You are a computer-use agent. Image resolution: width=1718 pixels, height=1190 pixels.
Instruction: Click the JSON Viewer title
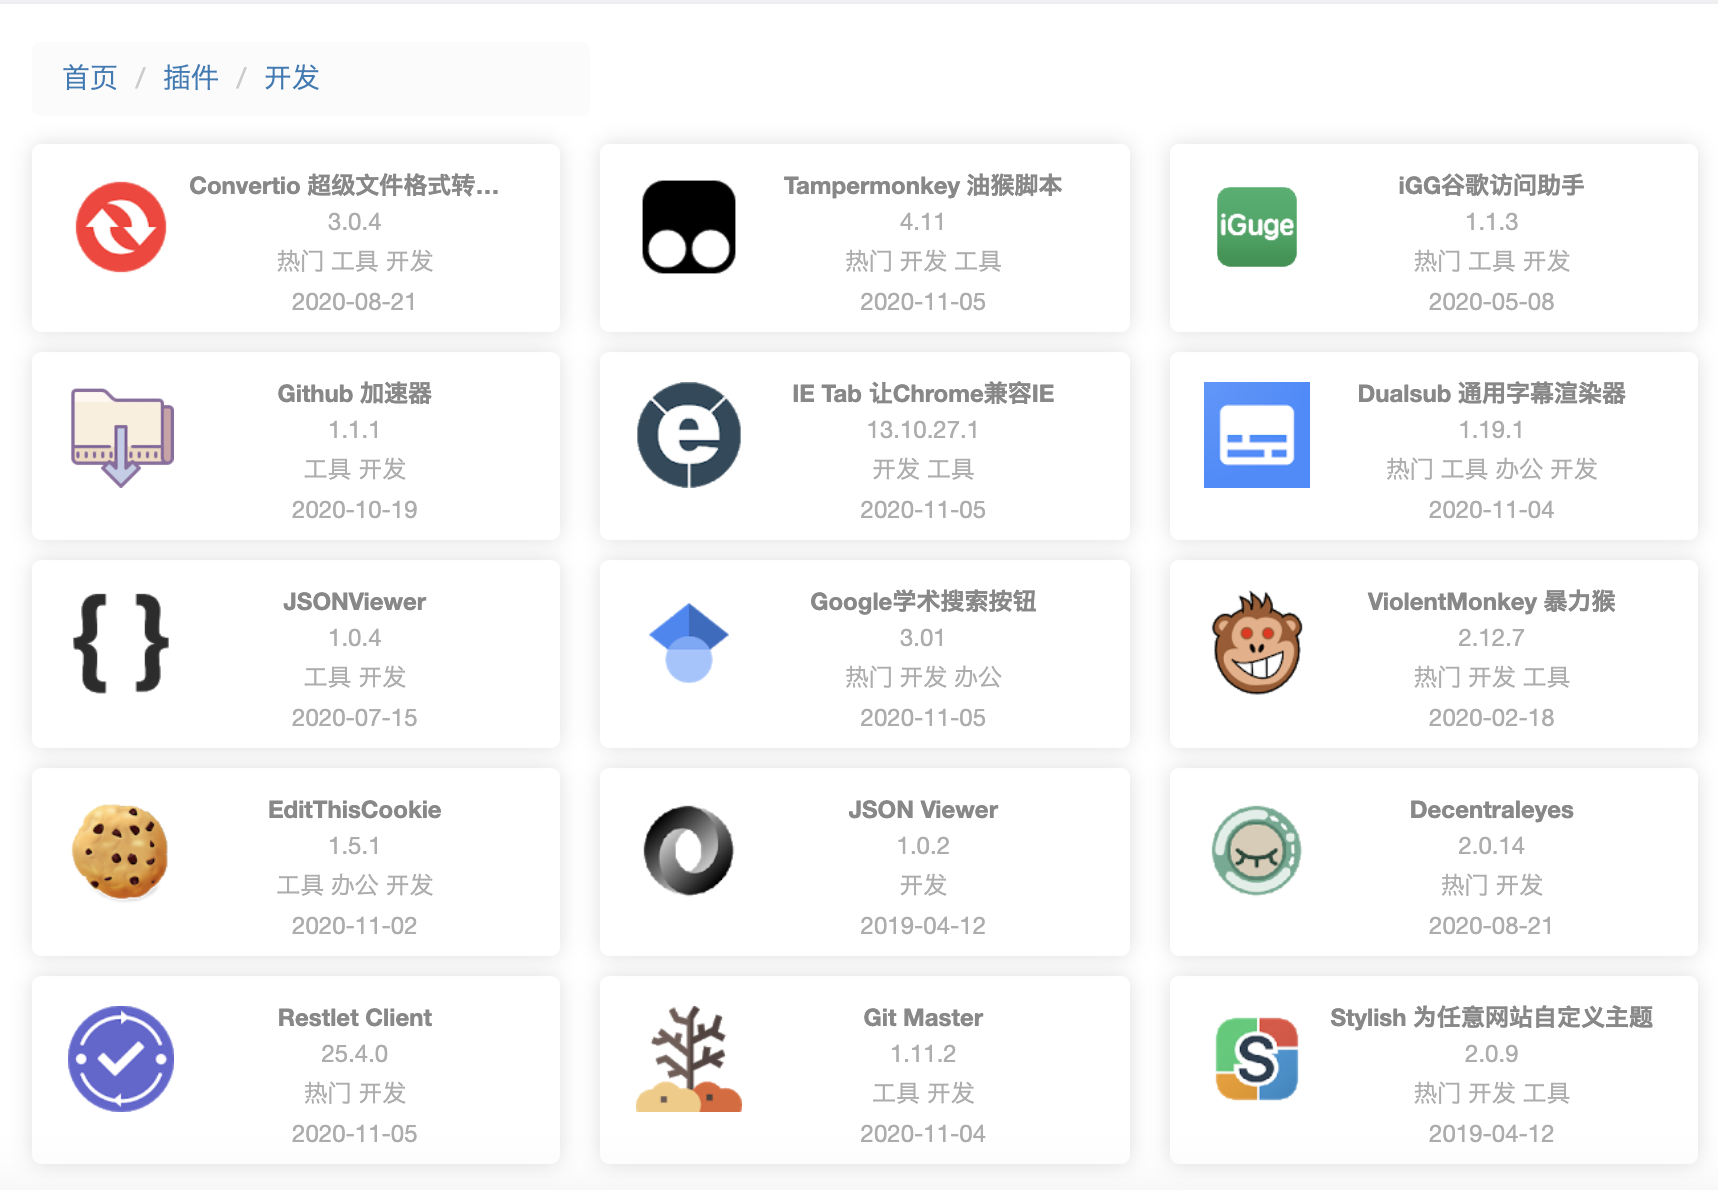point(923,810)
